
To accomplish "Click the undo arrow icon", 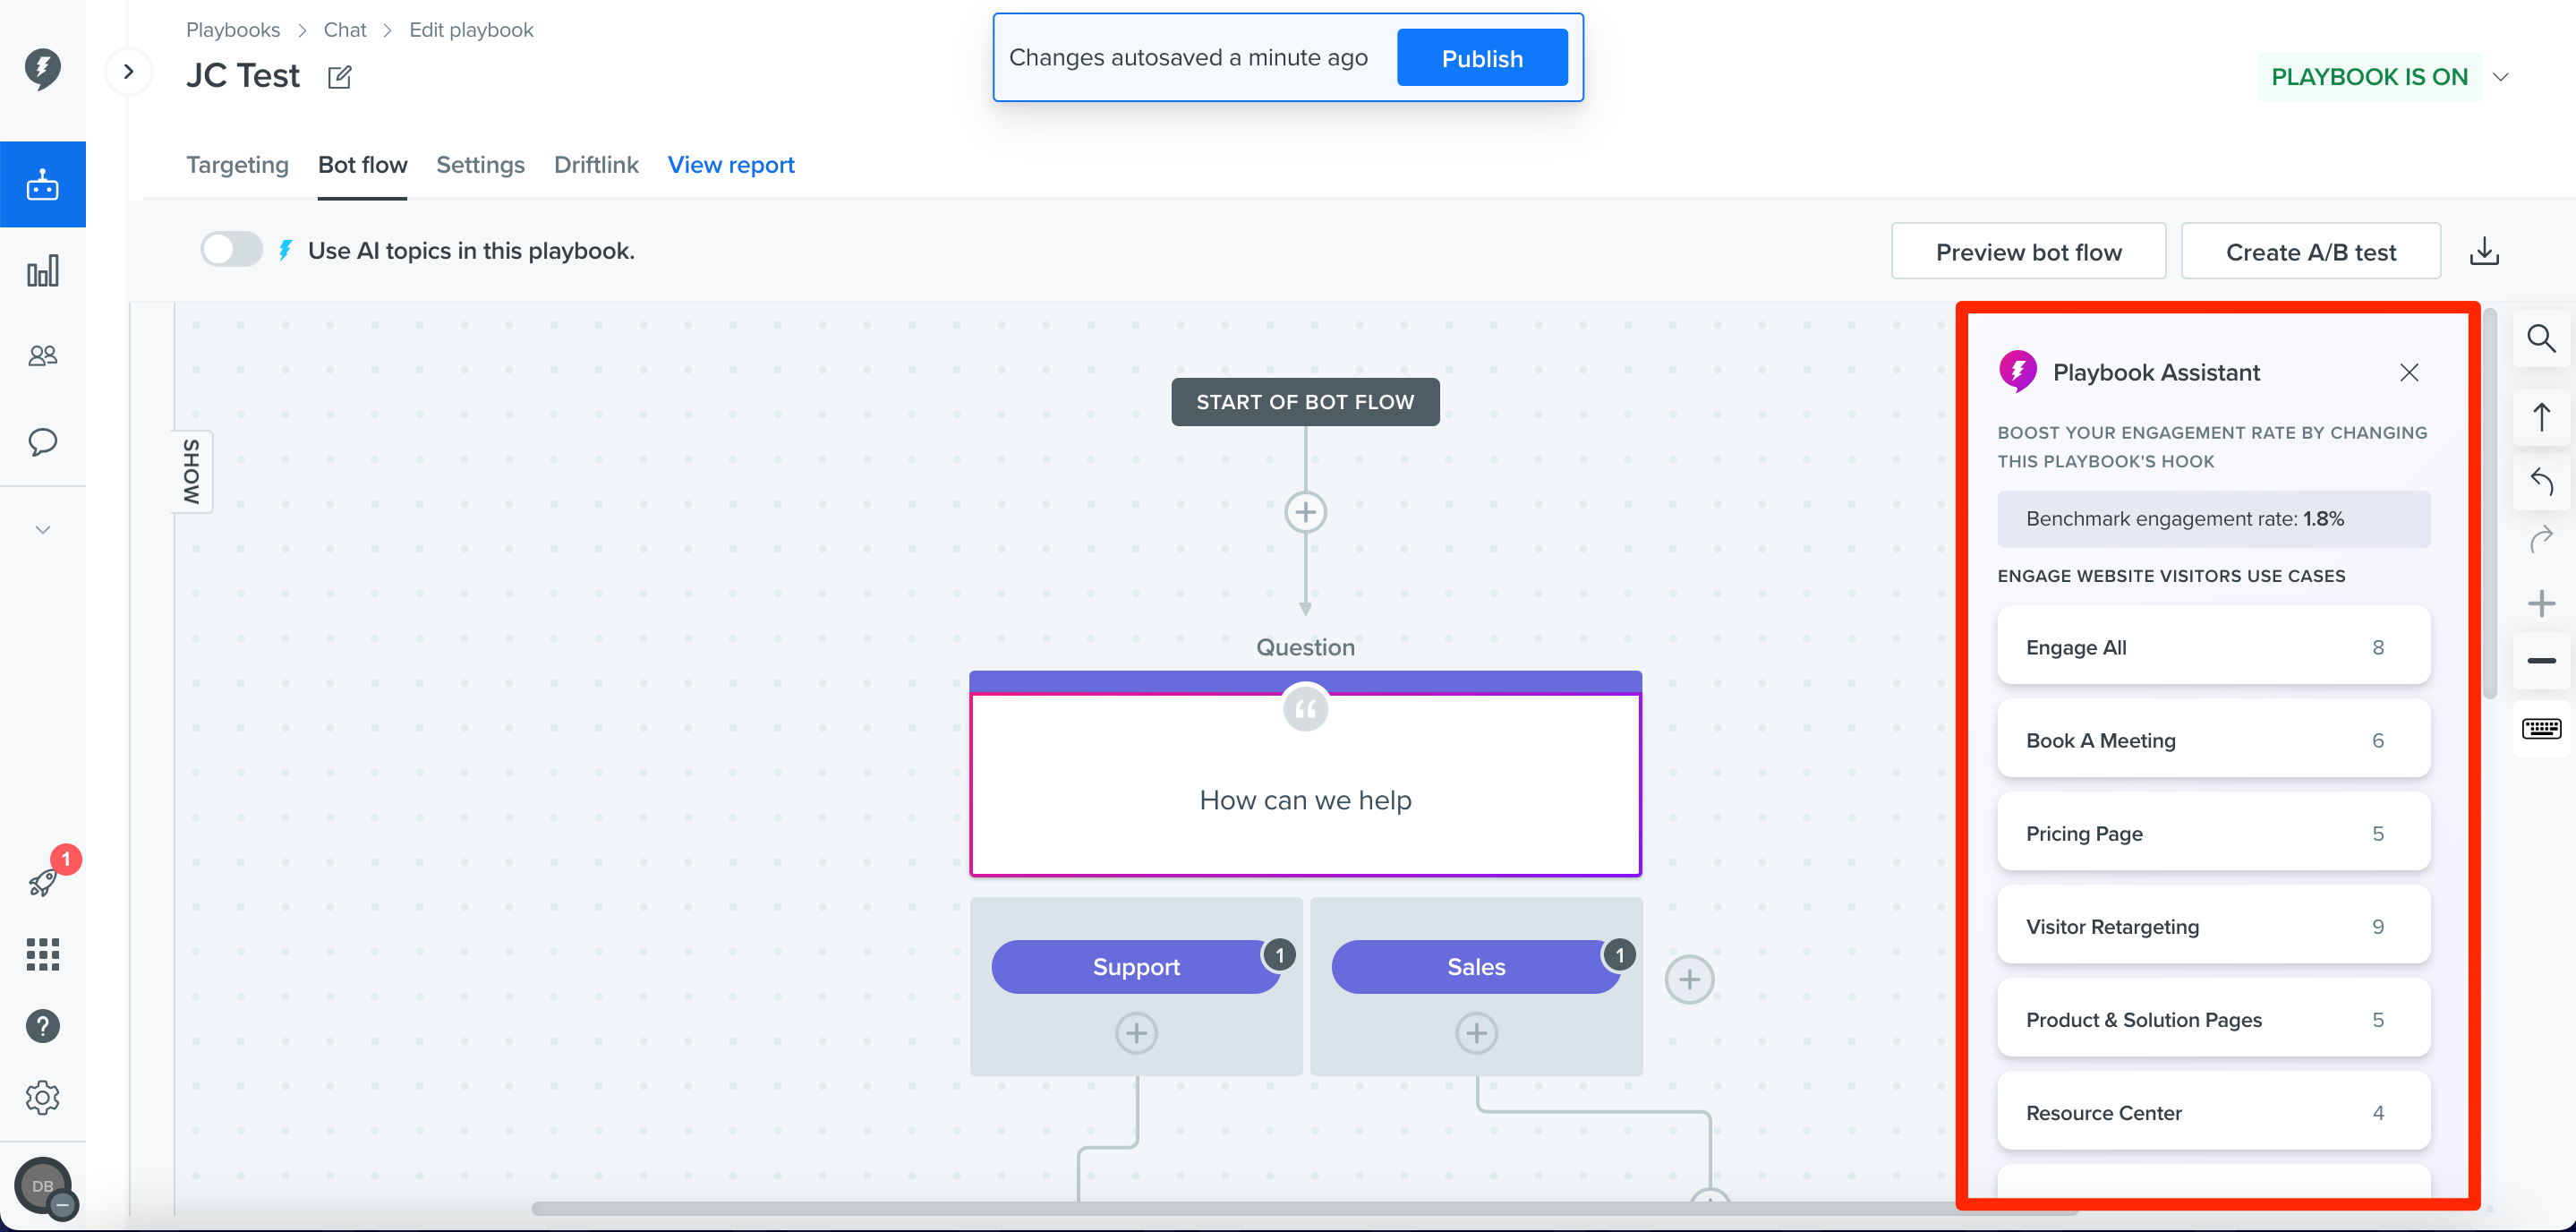I will pos(2541,482).
